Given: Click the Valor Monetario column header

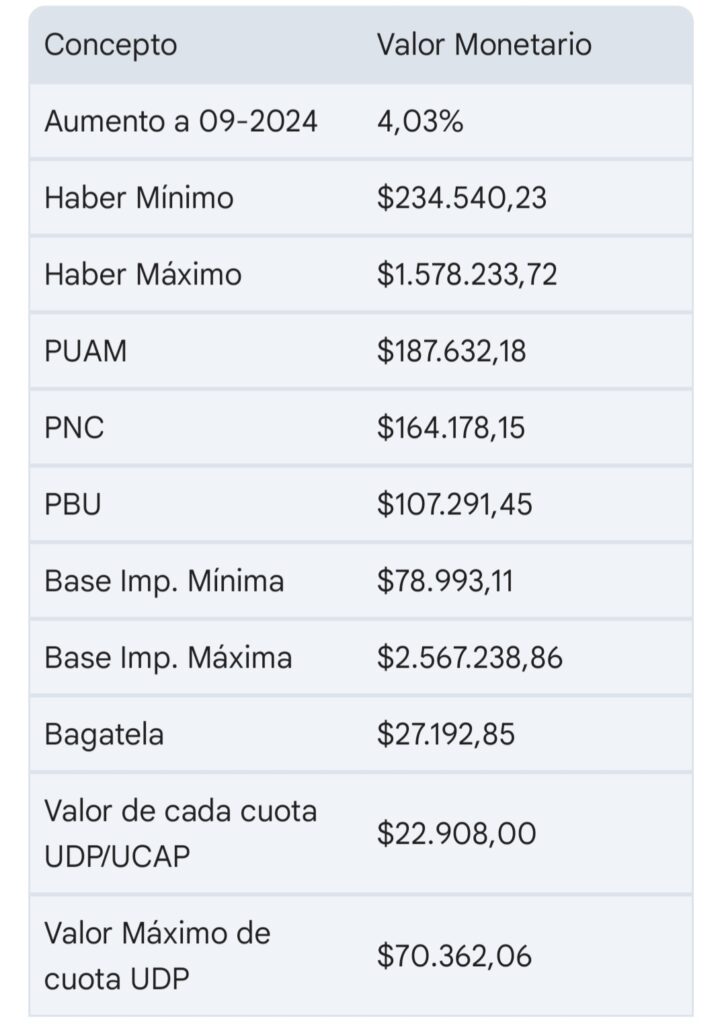Looking at the screenshot, I should pyautogui.click(x=484, y=45).
